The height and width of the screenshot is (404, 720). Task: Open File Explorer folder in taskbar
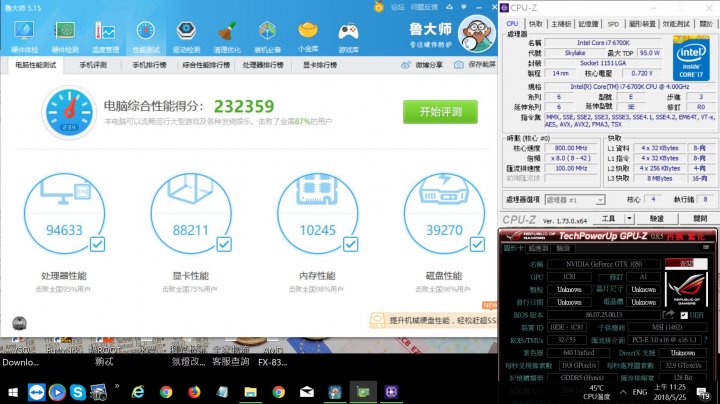[x=250, y=392]
